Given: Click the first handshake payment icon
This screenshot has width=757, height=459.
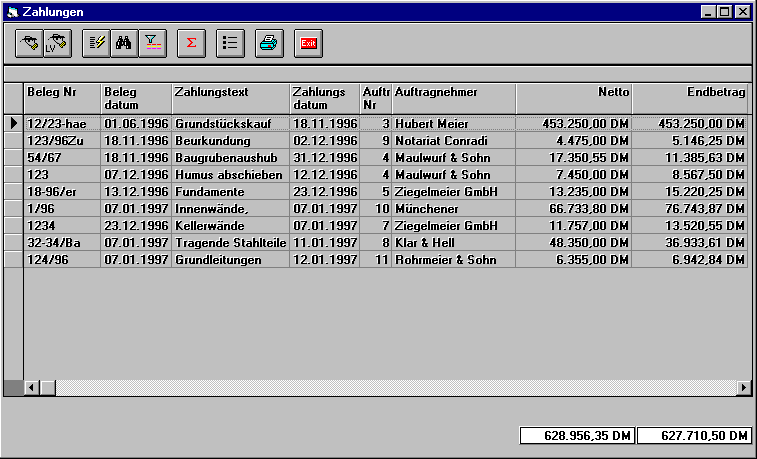Looking at the screenshot, I should tap(29, 42).
